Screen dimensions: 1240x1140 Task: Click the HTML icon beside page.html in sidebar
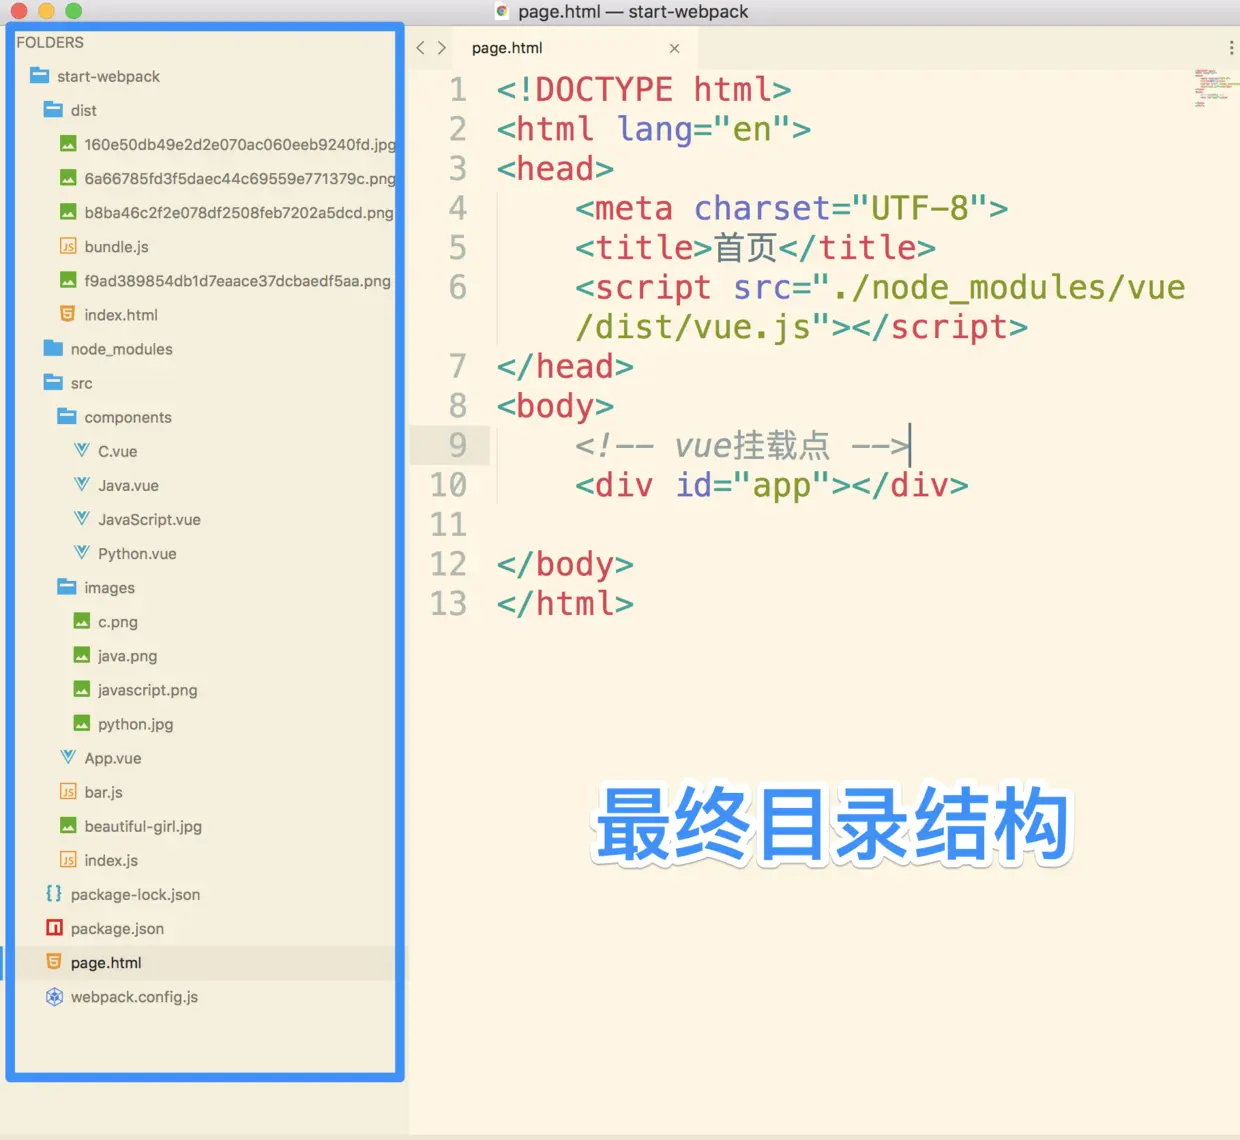[x=54, y=962]
